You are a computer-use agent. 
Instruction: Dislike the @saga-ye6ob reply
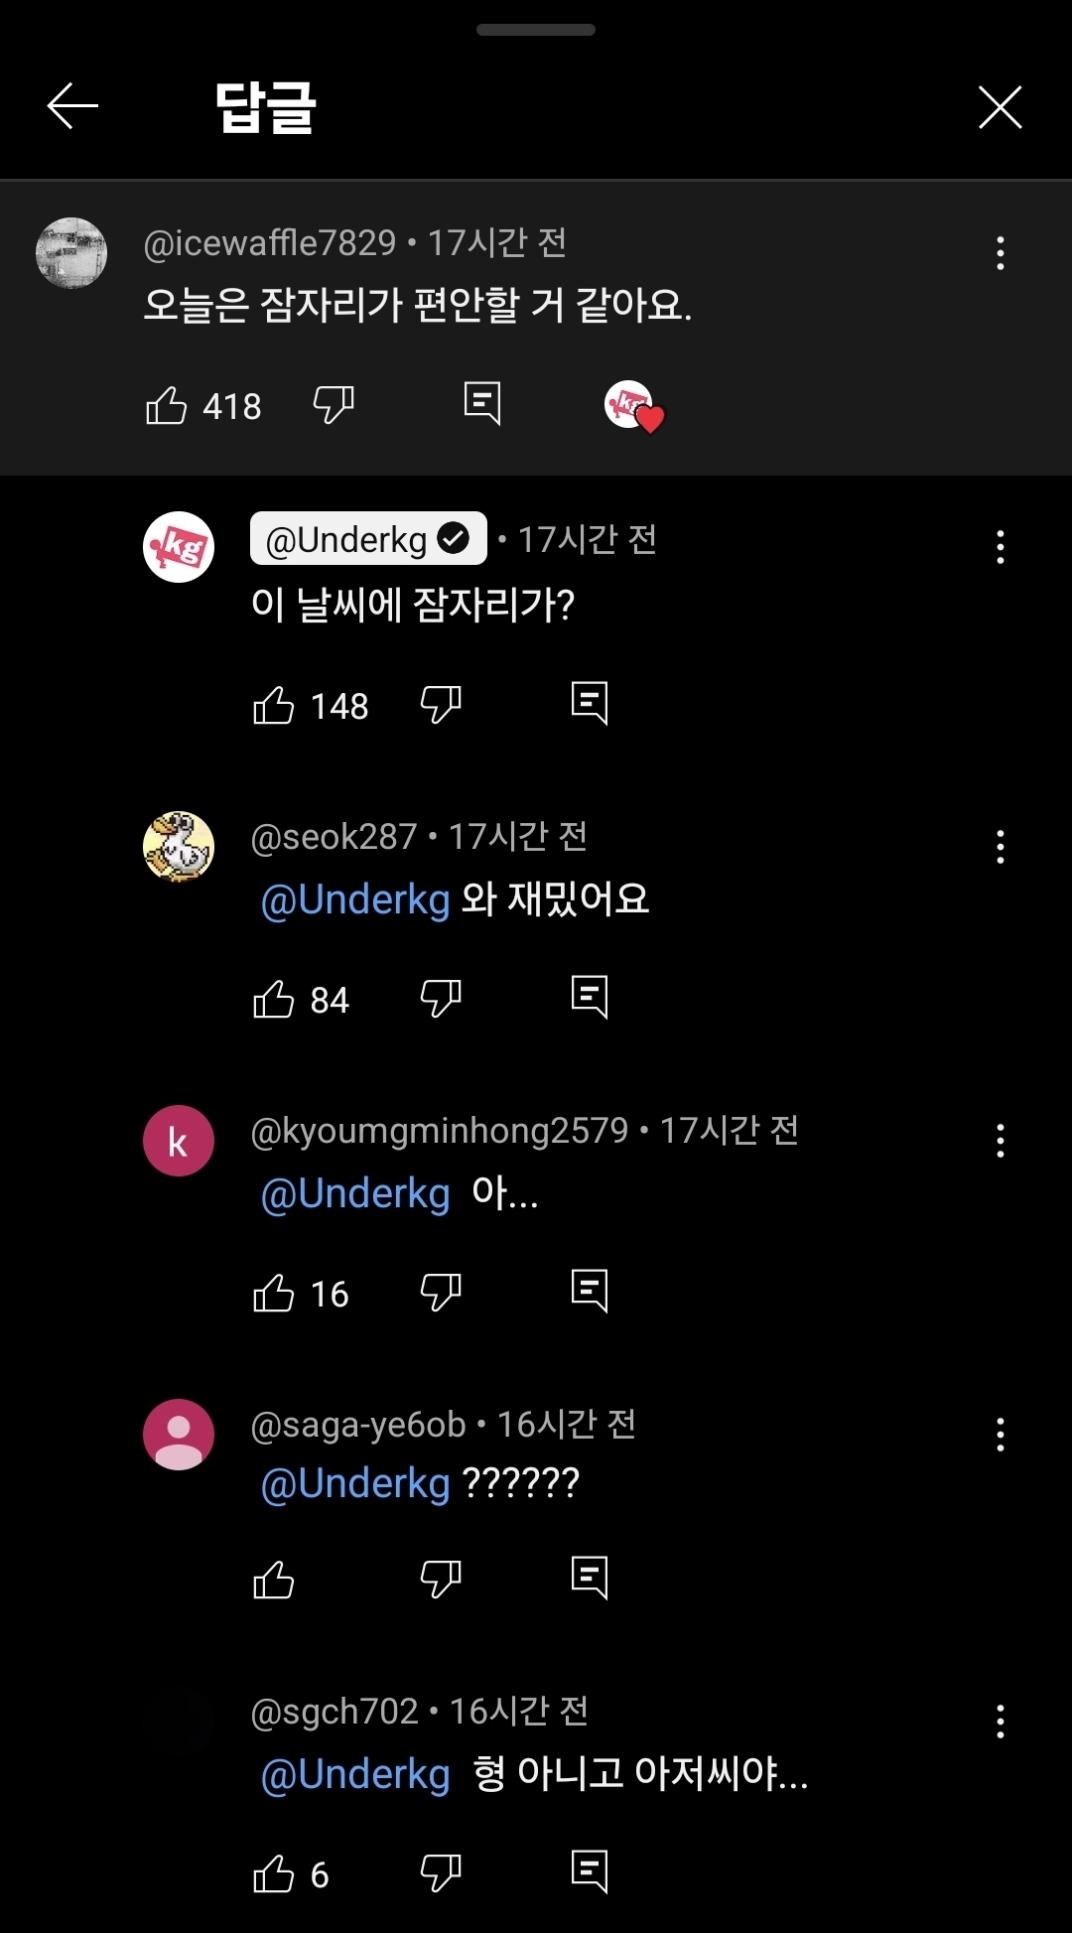[440, 1579]
